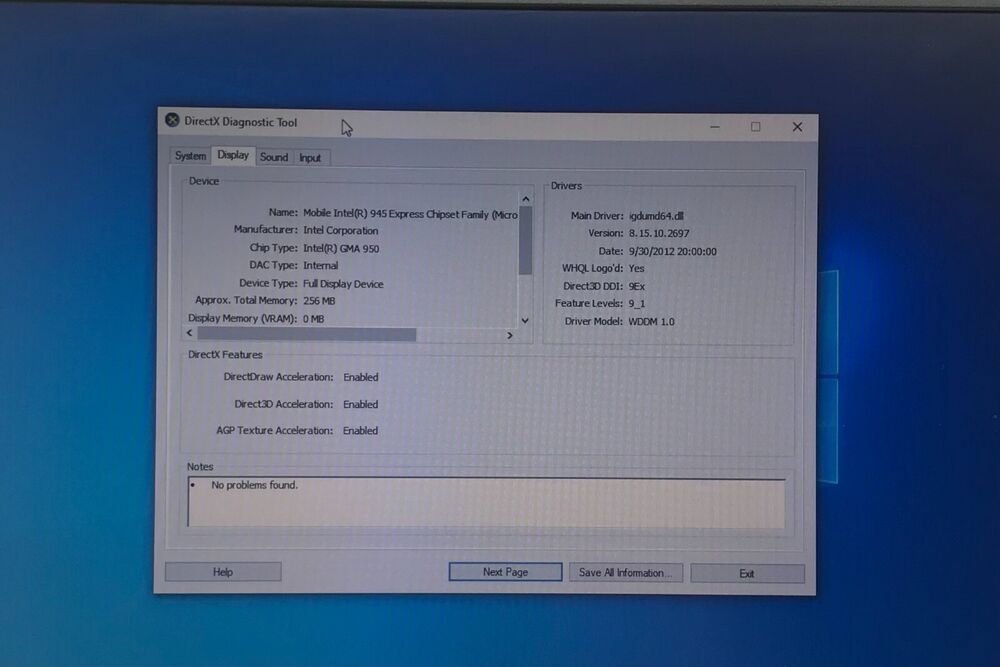Click the DAC Type value 'Internal'
The height and width of the screenshot is (667, 1000).
coord(321,266)
